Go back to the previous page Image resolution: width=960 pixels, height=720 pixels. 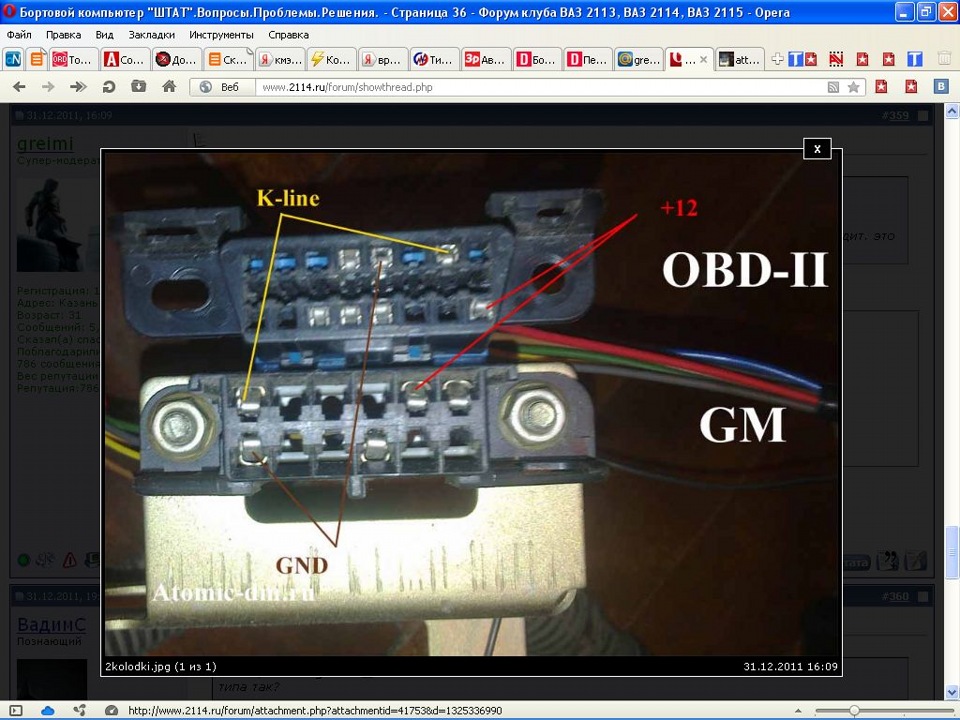[19, 87]
